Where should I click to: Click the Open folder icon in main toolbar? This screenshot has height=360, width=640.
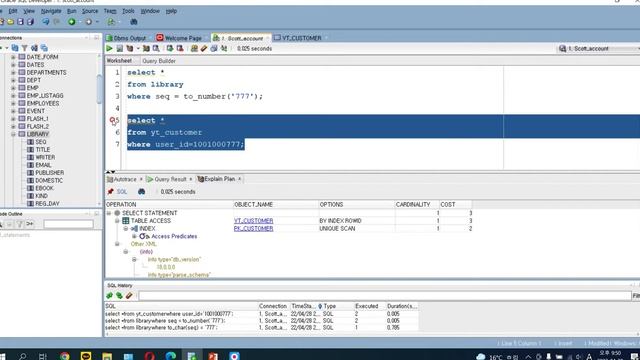point(11,22)
